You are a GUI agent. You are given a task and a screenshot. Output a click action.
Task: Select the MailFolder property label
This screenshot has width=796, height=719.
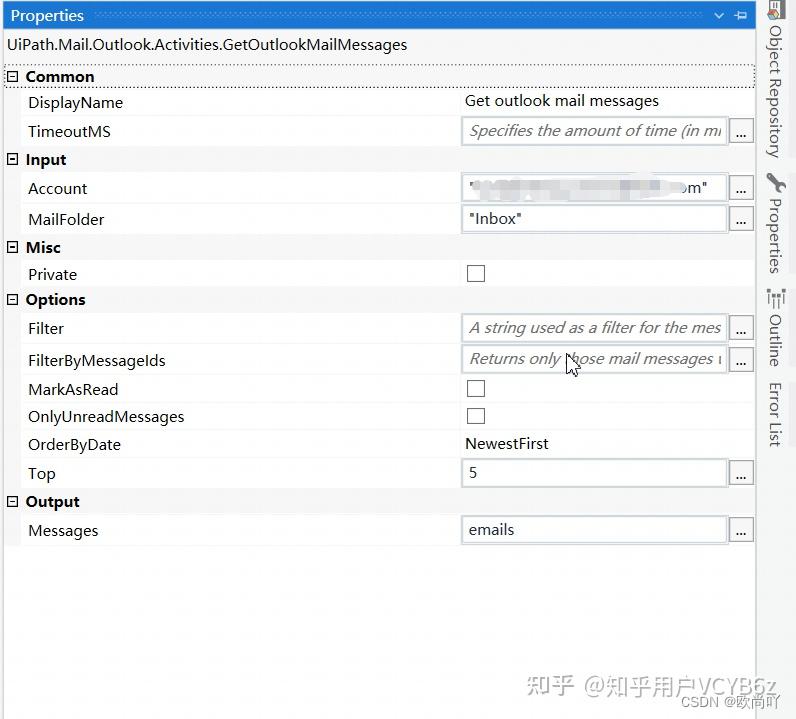point(66,220)
